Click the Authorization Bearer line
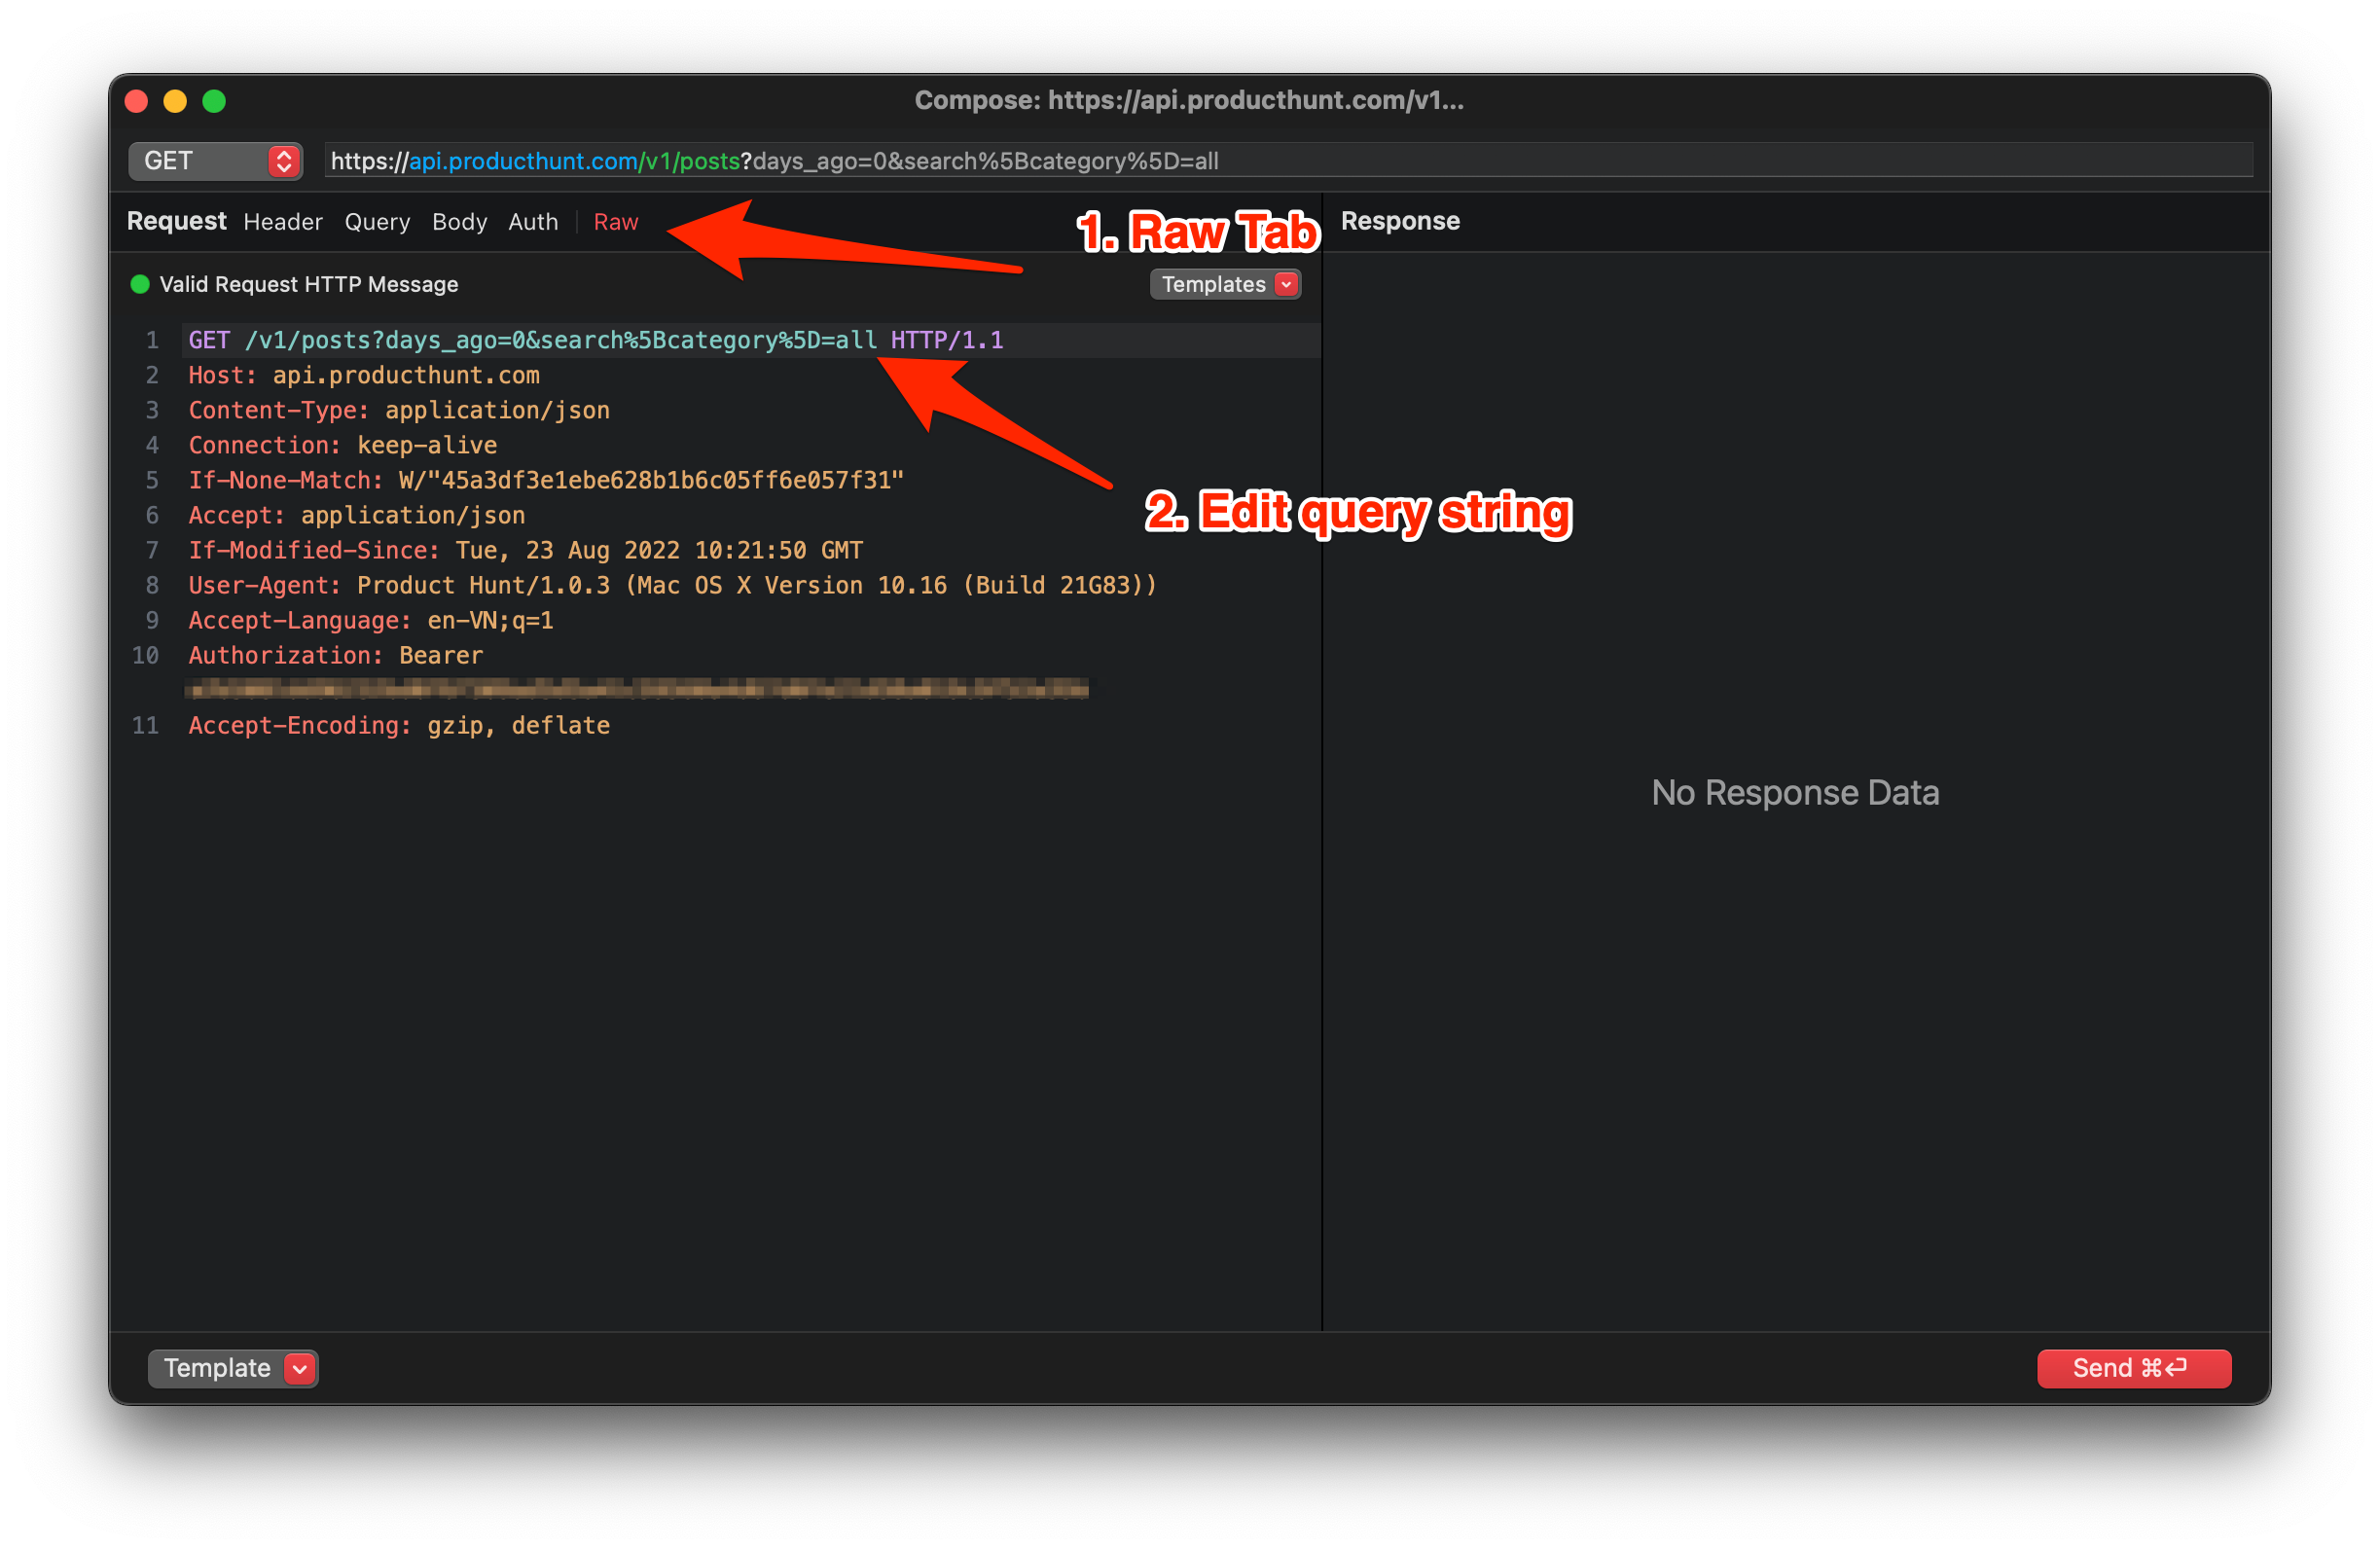The height and width of the screenshot is (1549, 2380). click(335, 656)
